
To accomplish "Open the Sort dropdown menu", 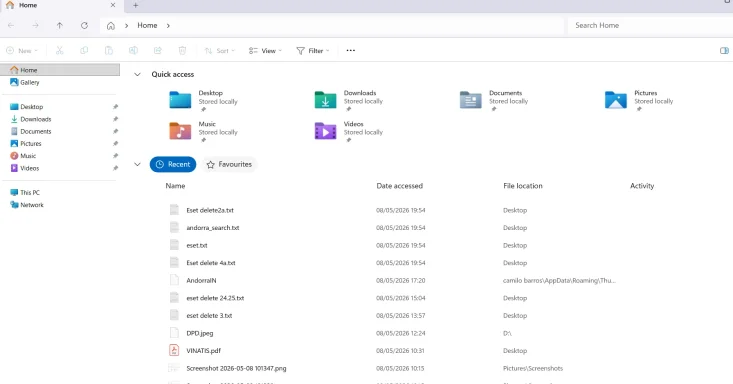I will 220,51.
